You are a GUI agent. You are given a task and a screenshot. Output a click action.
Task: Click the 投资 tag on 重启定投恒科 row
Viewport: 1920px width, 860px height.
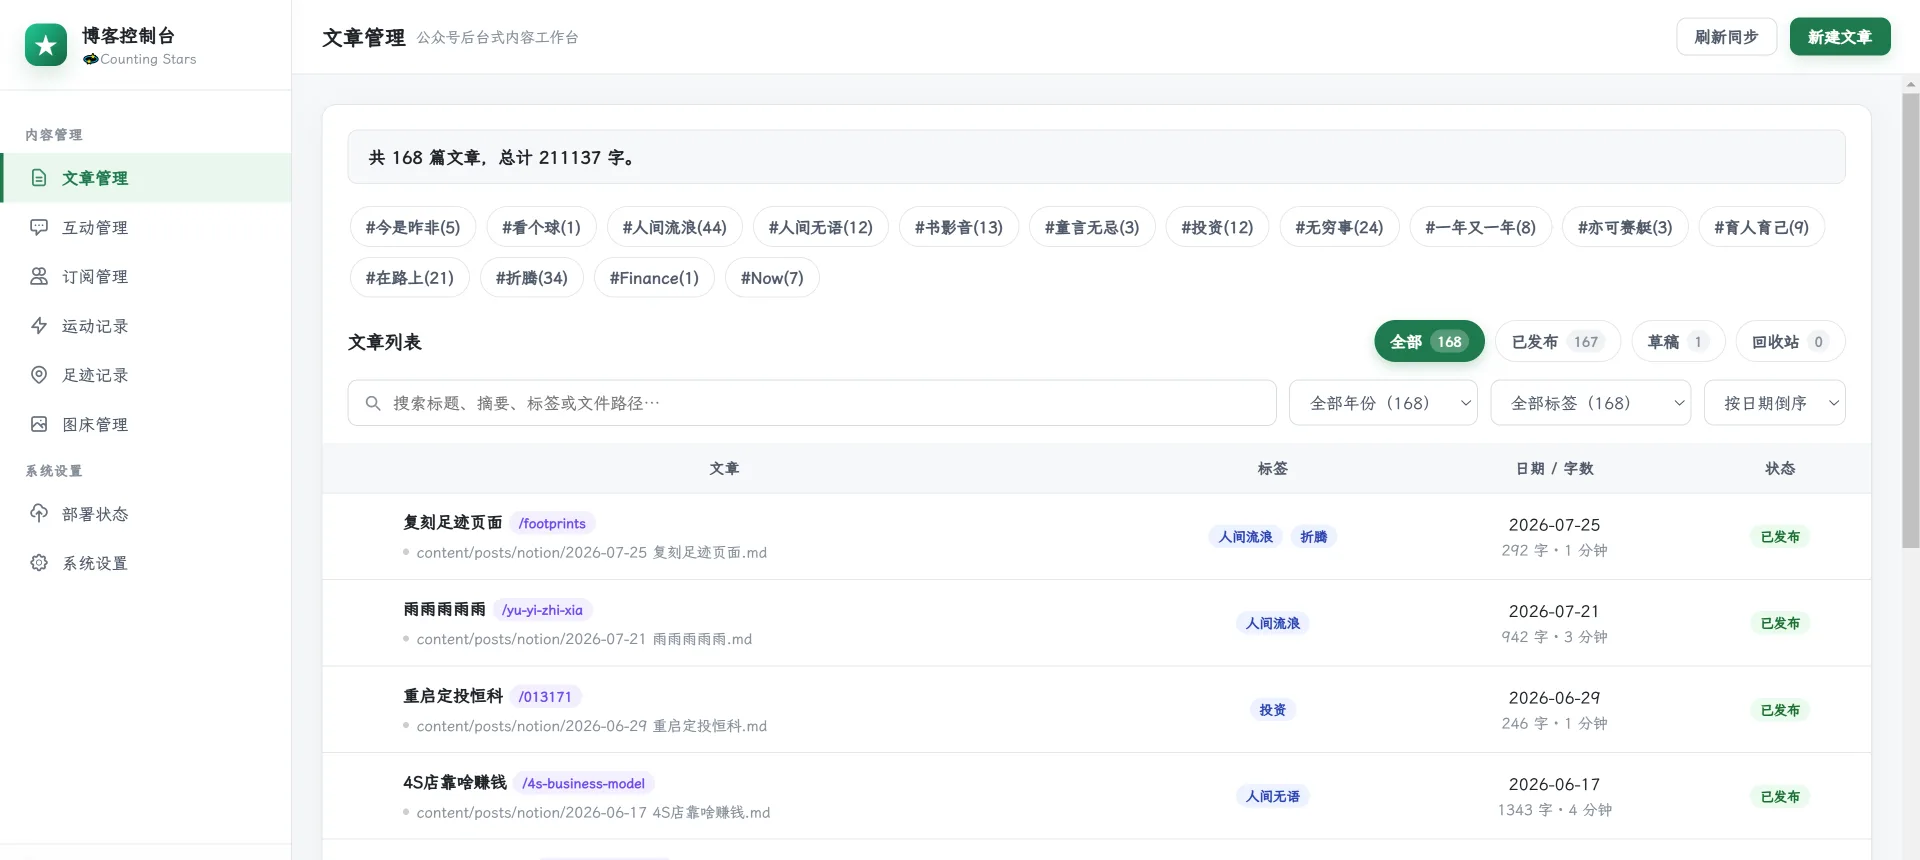1272,710
